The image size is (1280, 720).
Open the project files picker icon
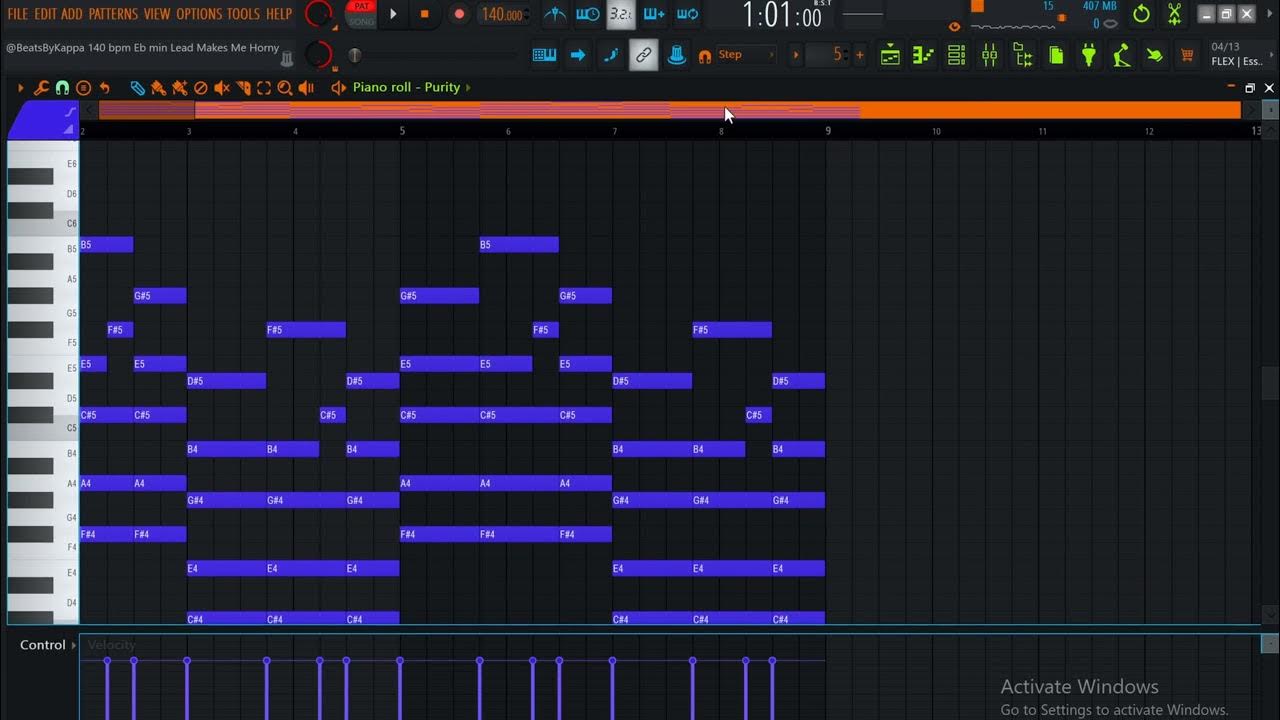pos(1056,55)
